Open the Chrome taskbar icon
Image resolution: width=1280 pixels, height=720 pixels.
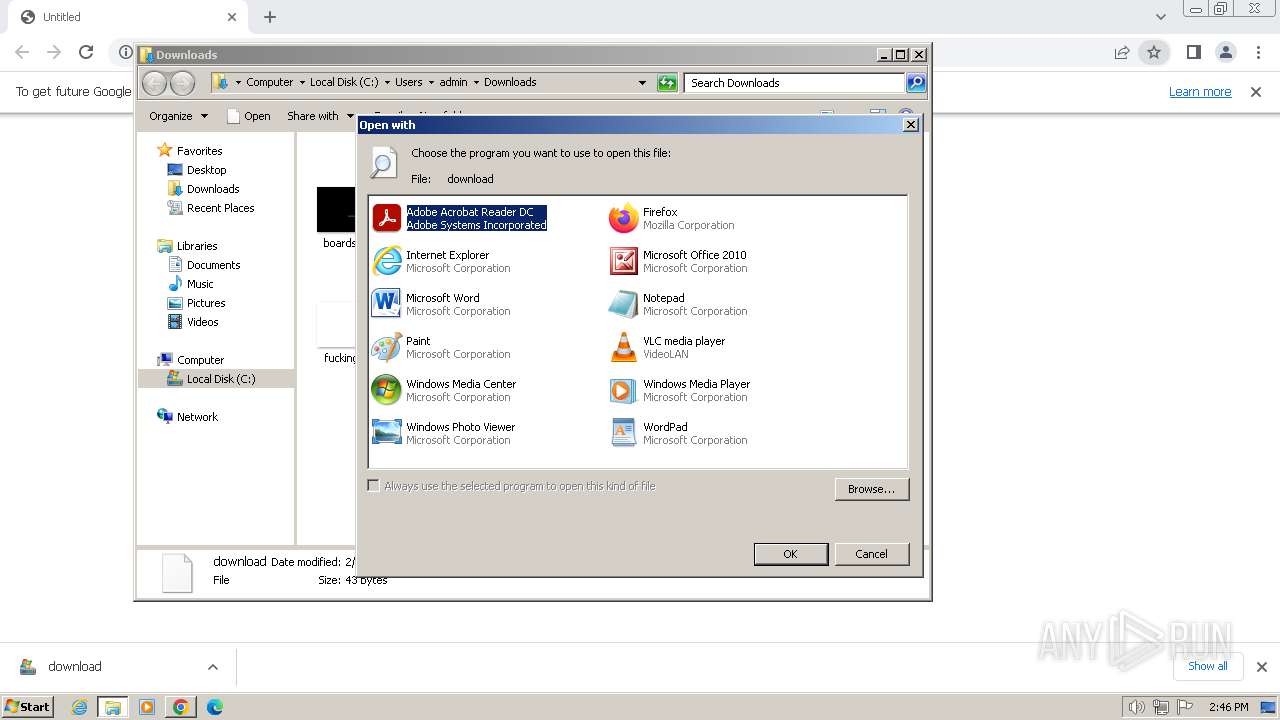pyautogui.click(x=180, y=707)
